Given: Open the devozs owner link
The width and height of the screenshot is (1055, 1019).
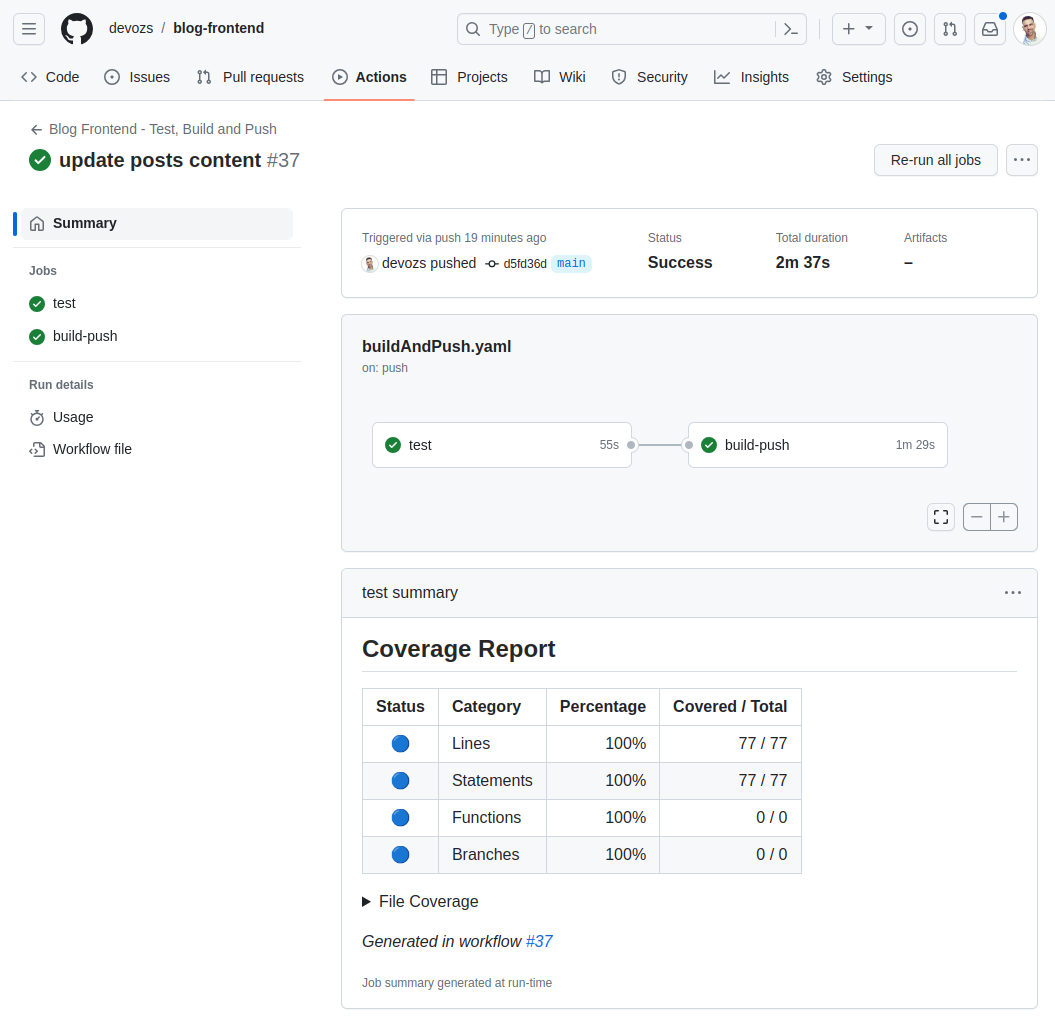Looking at the screenshot, I should pos(131,28).
